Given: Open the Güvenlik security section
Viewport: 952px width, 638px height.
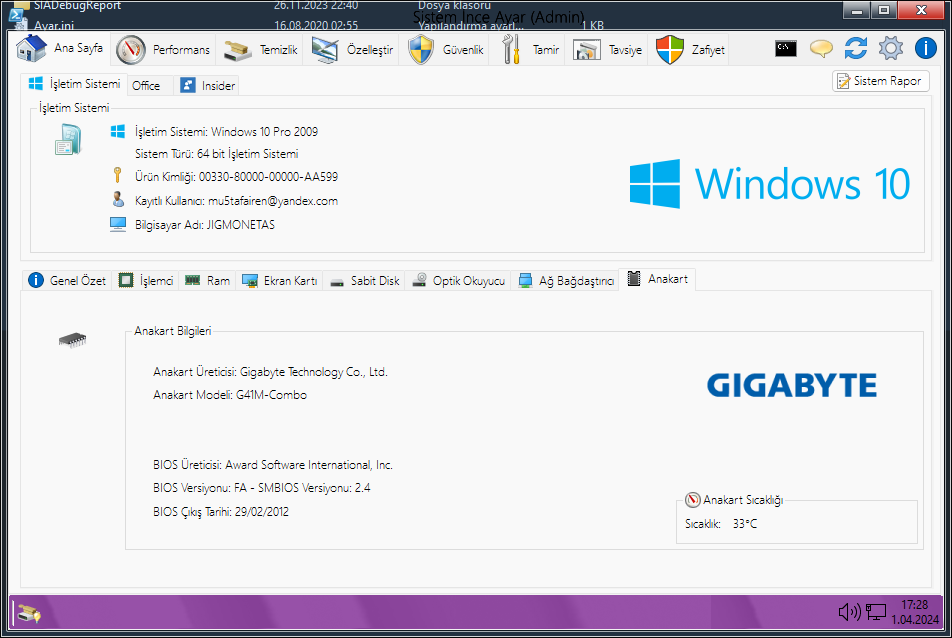Looking at the screenshot, I should [x=446, y=50].
